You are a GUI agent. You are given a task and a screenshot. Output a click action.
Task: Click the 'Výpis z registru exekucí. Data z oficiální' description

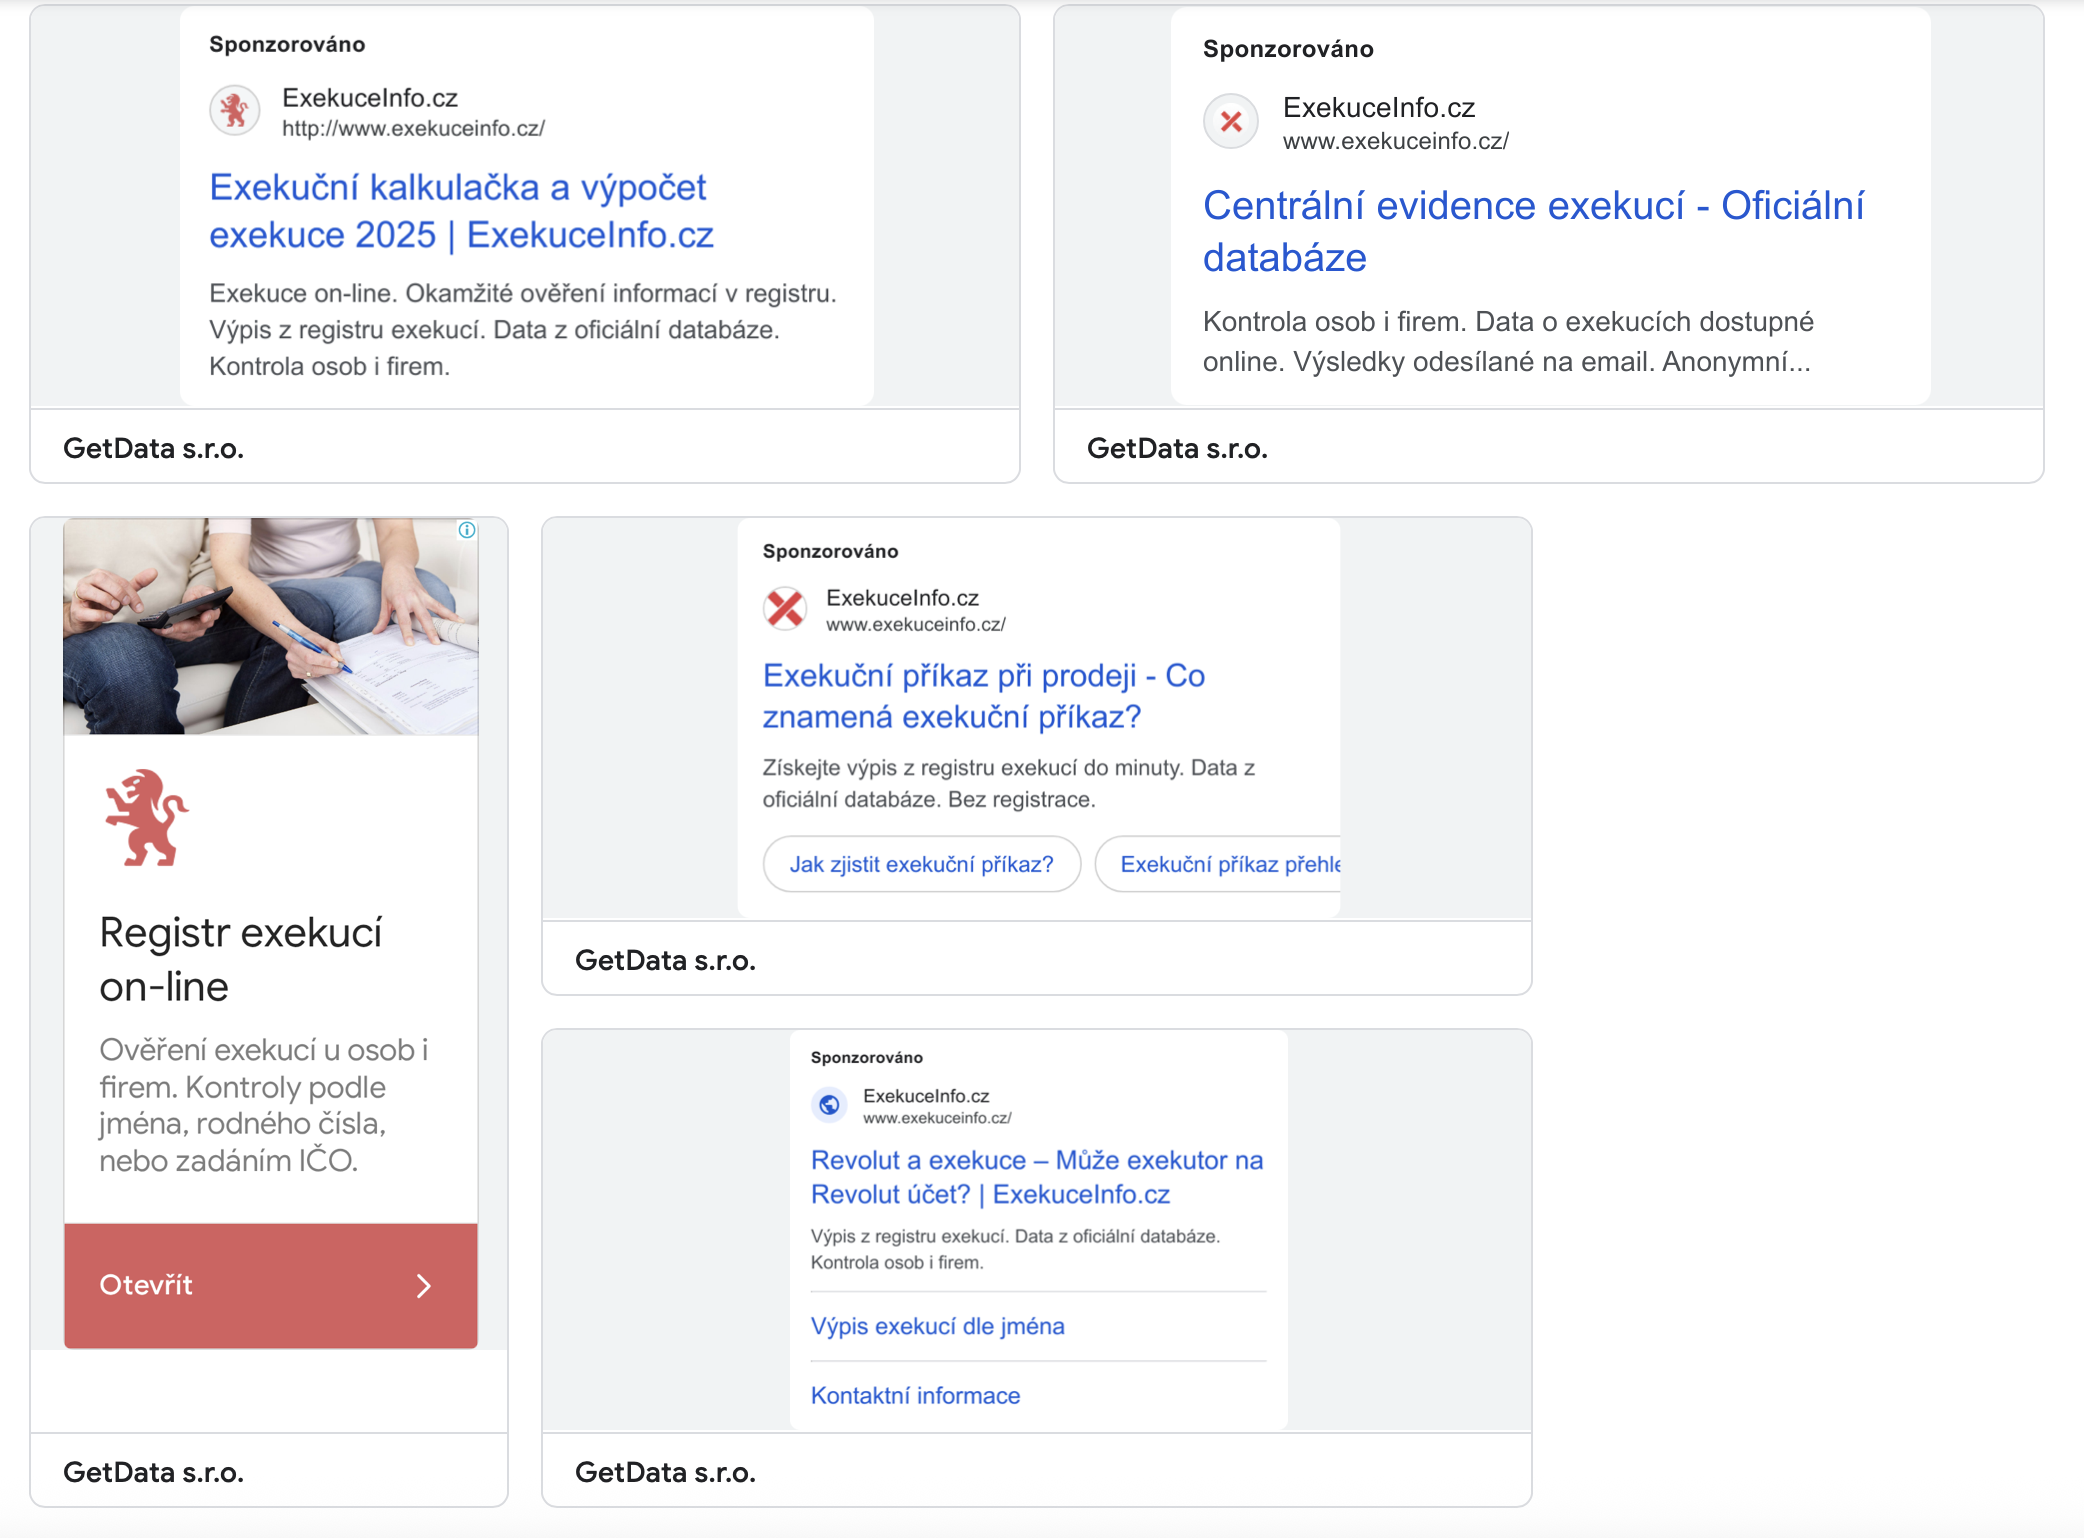1015,1249
